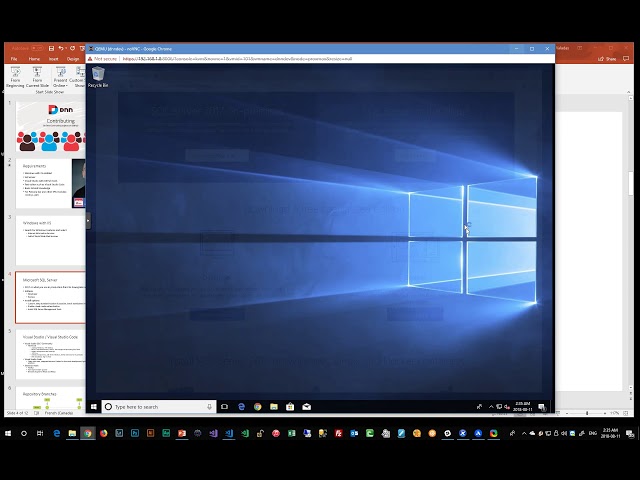Viewport: 640px width, 480px height.
Task: Open the Present Online dropdown
Action: (x=60, y=78)
